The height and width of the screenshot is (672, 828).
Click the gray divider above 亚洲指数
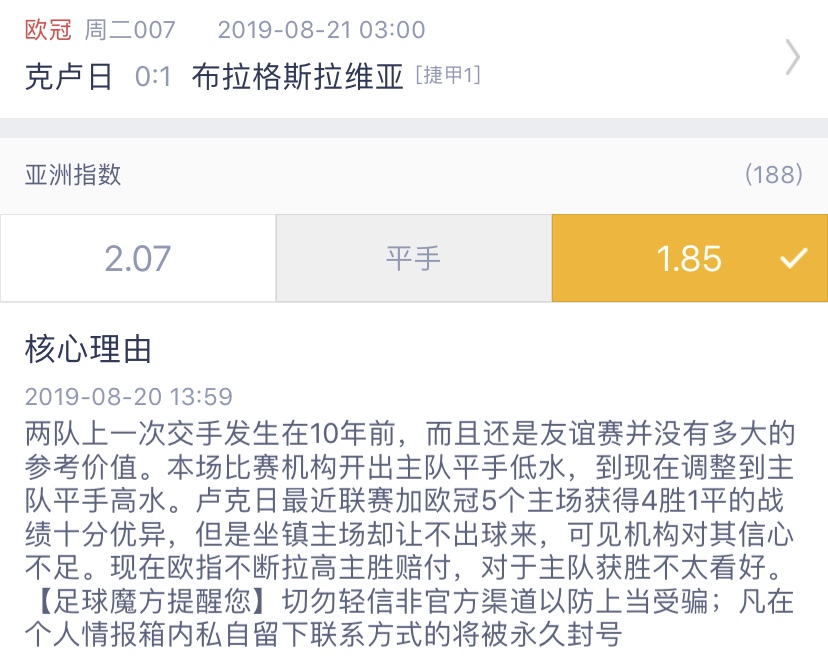pyautogui.click(x=414, y=128)
